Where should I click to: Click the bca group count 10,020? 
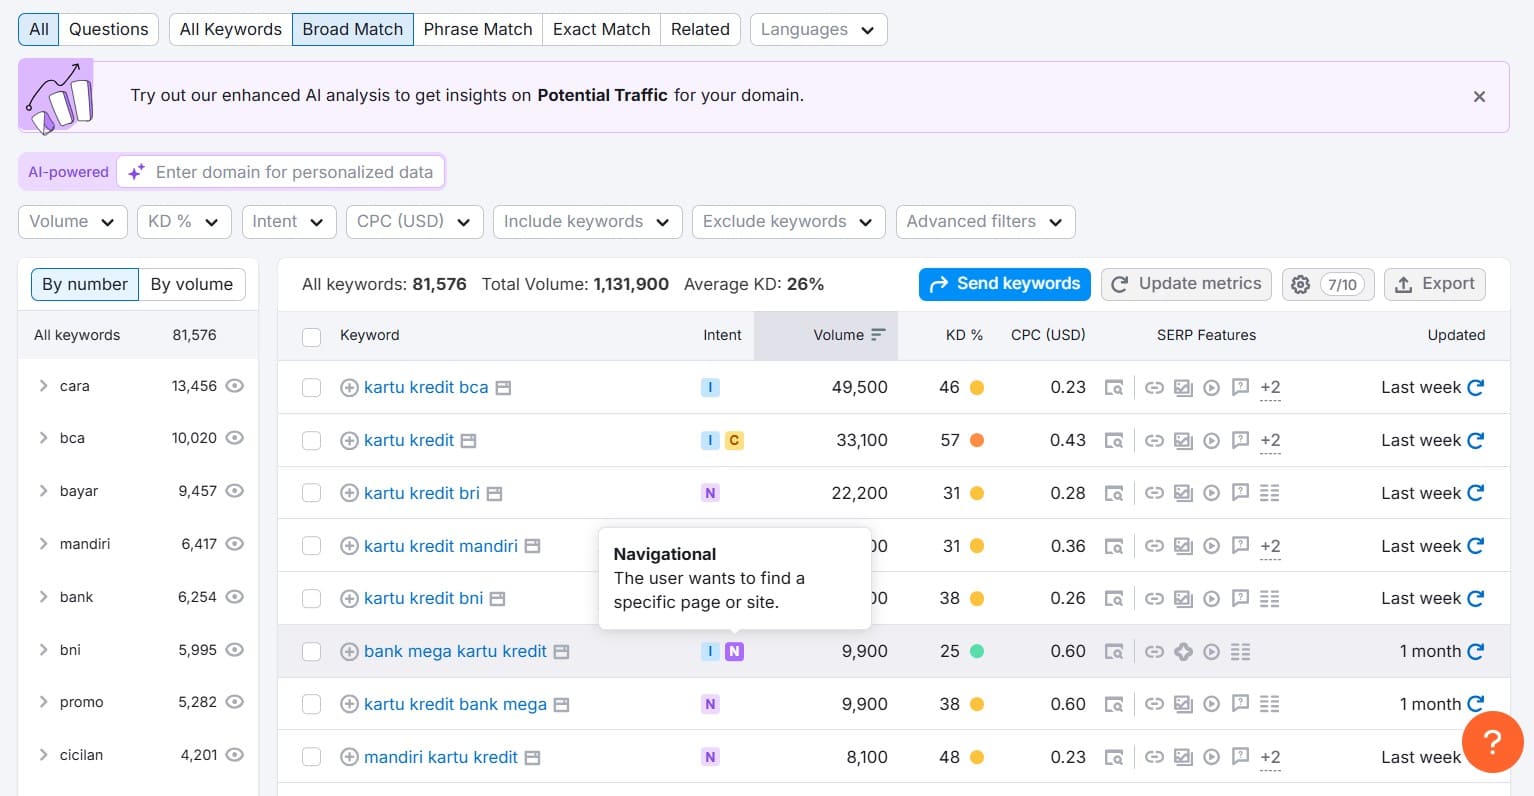point(194,438)
